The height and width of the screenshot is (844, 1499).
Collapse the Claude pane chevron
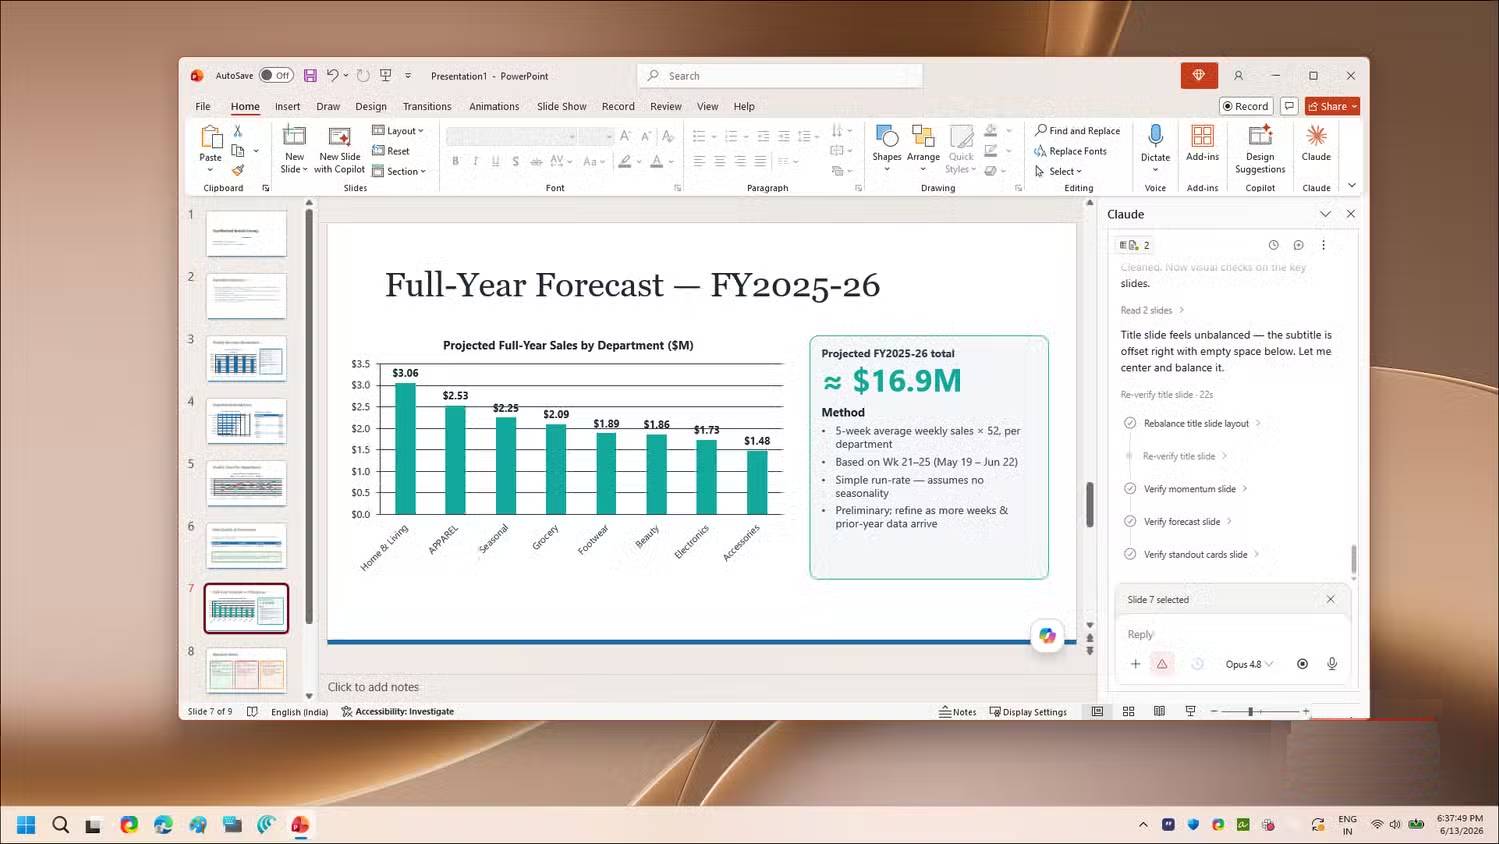point(1325,214)
